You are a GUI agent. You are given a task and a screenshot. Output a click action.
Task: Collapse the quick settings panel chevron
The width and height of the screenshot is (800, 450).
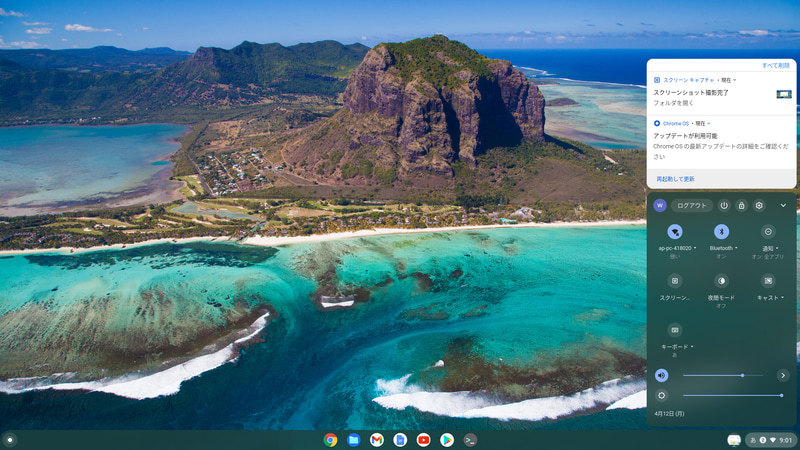tap(783, 205)
